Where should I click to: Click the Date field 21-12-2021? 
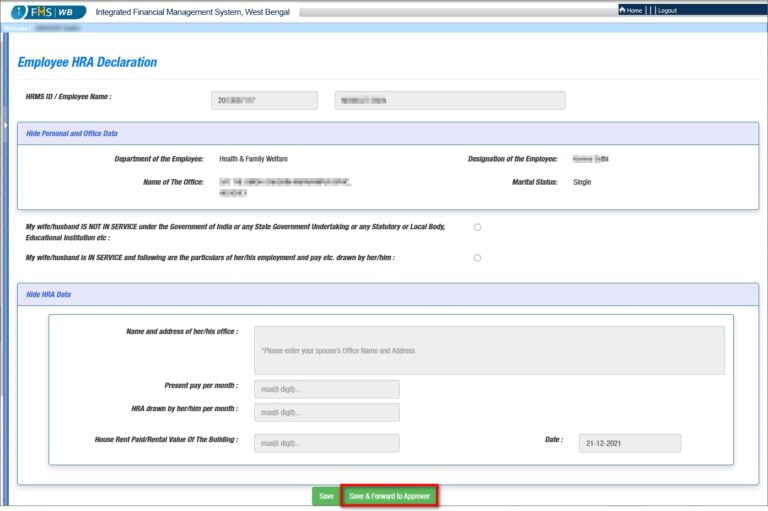click(x=629, y=443)
